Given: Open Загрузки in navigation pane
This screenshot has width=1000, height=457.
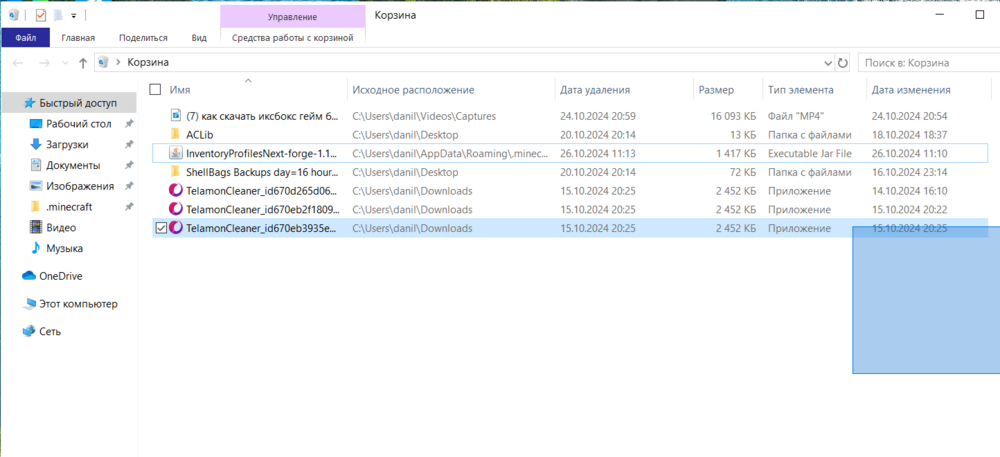Looking at the screenshot, I should click(x=67, y=145).
